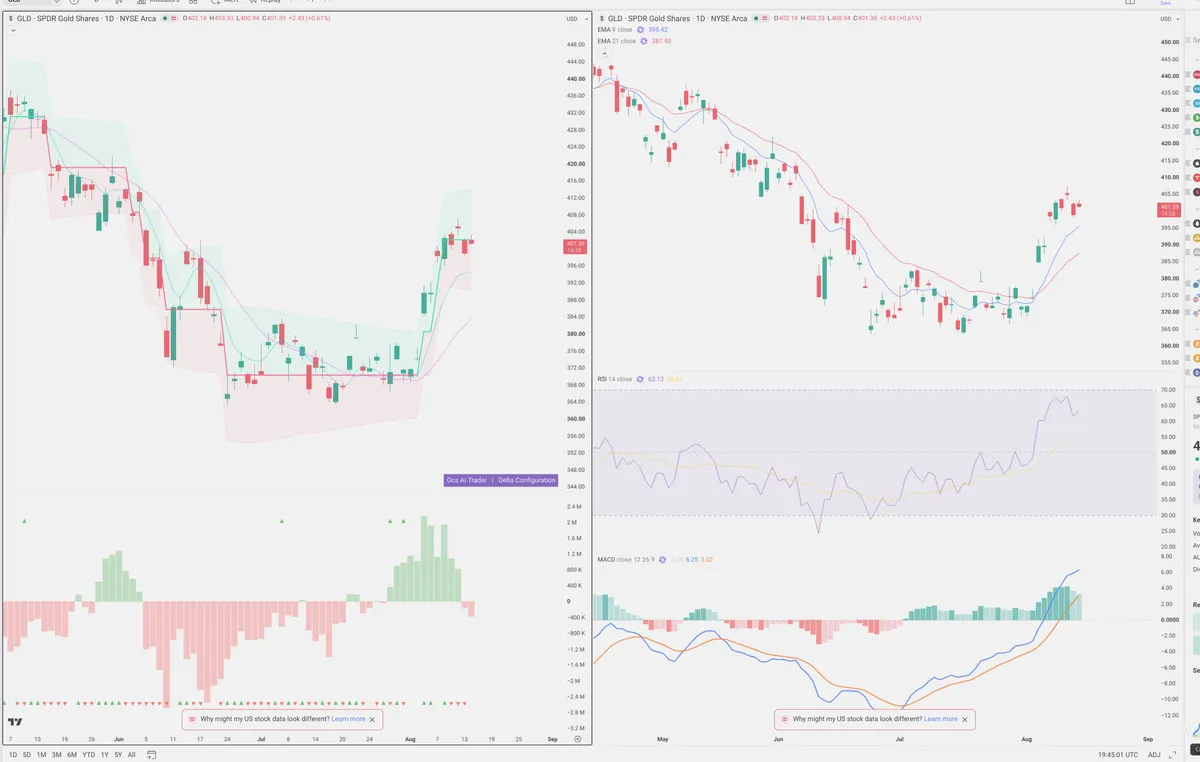Collapse right chart indicator legend arrow
This screenshot has width=1200, height=762.
click(604, 52)
